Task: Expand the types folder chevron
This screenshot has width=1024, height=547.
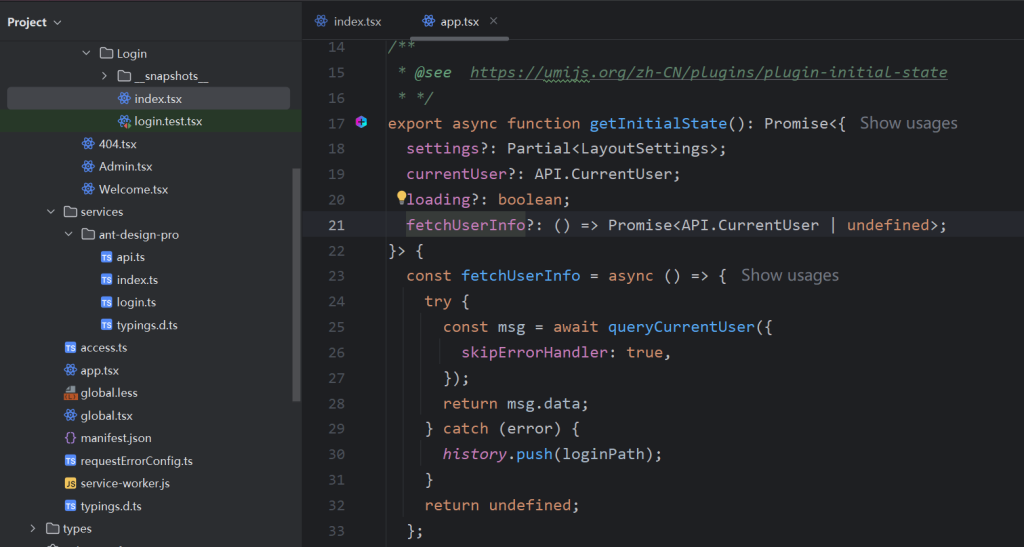Action: pos(33,528)
